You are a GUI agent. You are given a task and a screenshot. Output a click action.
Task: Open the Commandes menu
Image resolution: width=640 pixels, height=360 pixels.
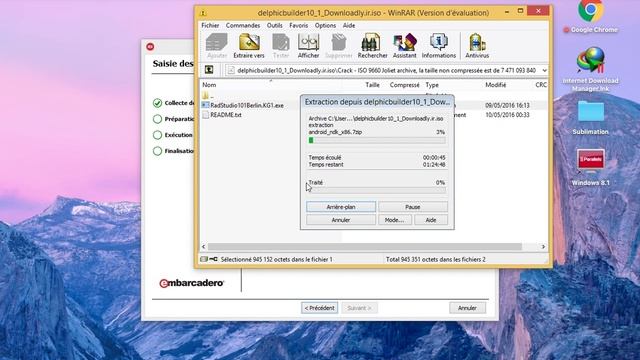click(243, 25)
